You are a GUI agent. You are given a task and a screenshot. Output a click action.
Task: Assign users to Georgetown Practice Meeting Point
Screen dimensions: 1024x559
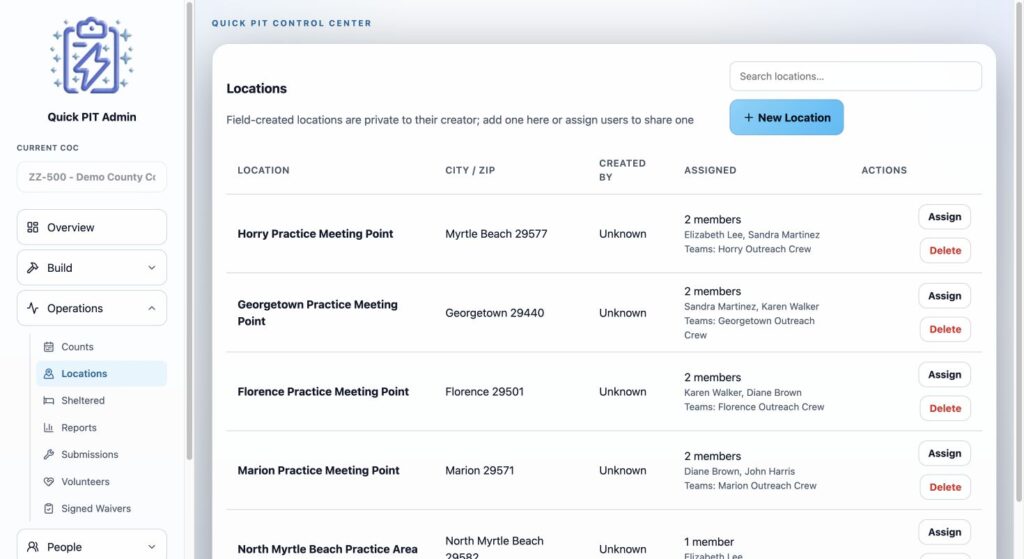point(944,296)
